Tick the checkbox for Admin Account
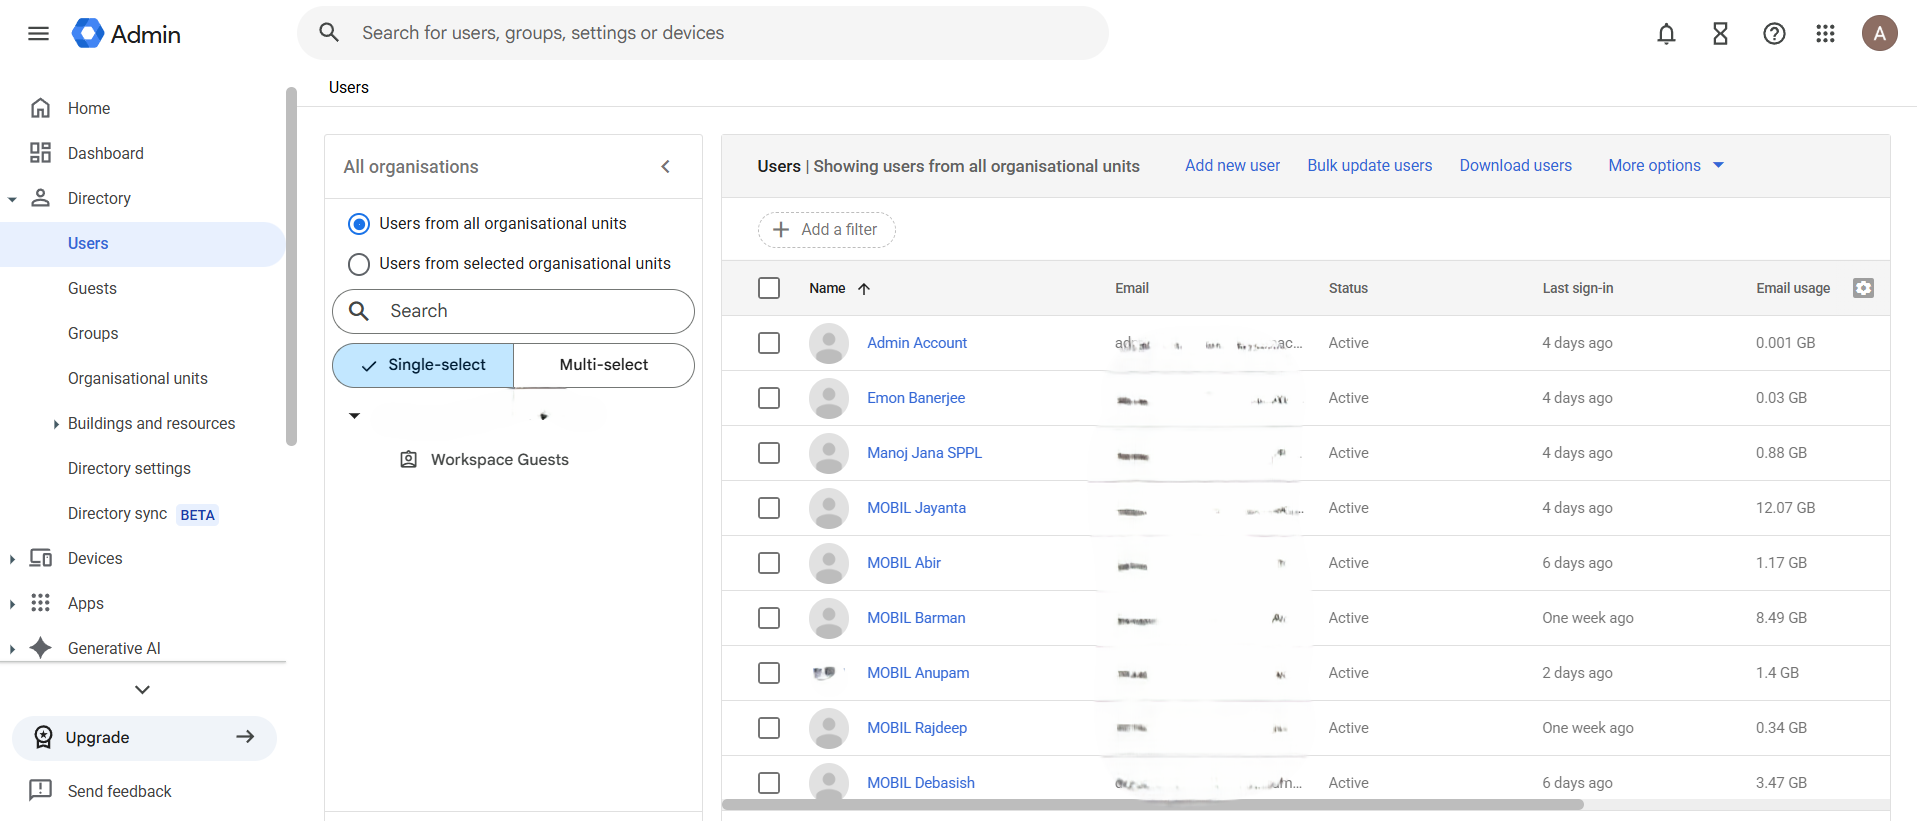Image resolution: width=1917 pixels, height=821 pixels. pyautogui.click(x=769, y=343)
